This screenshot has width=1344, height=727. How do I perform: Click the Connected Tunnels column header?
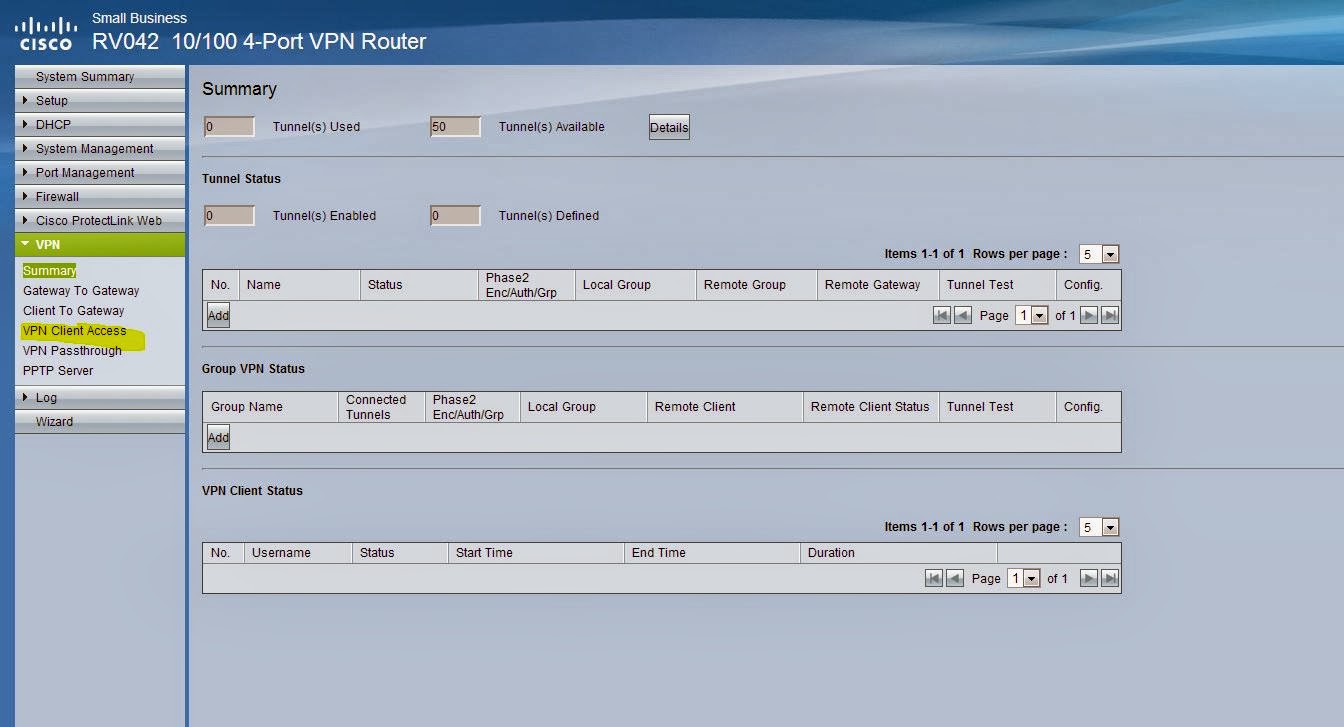point(382,407)
